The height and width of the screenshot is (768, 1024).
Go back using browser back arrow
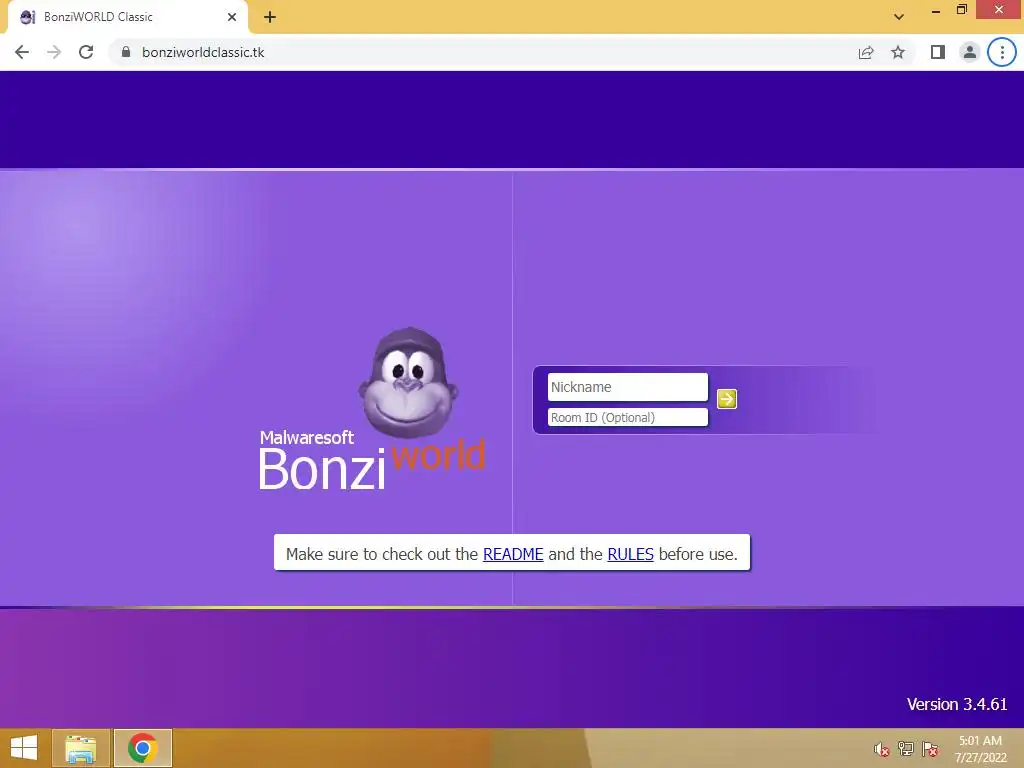[x=22, y=52]
